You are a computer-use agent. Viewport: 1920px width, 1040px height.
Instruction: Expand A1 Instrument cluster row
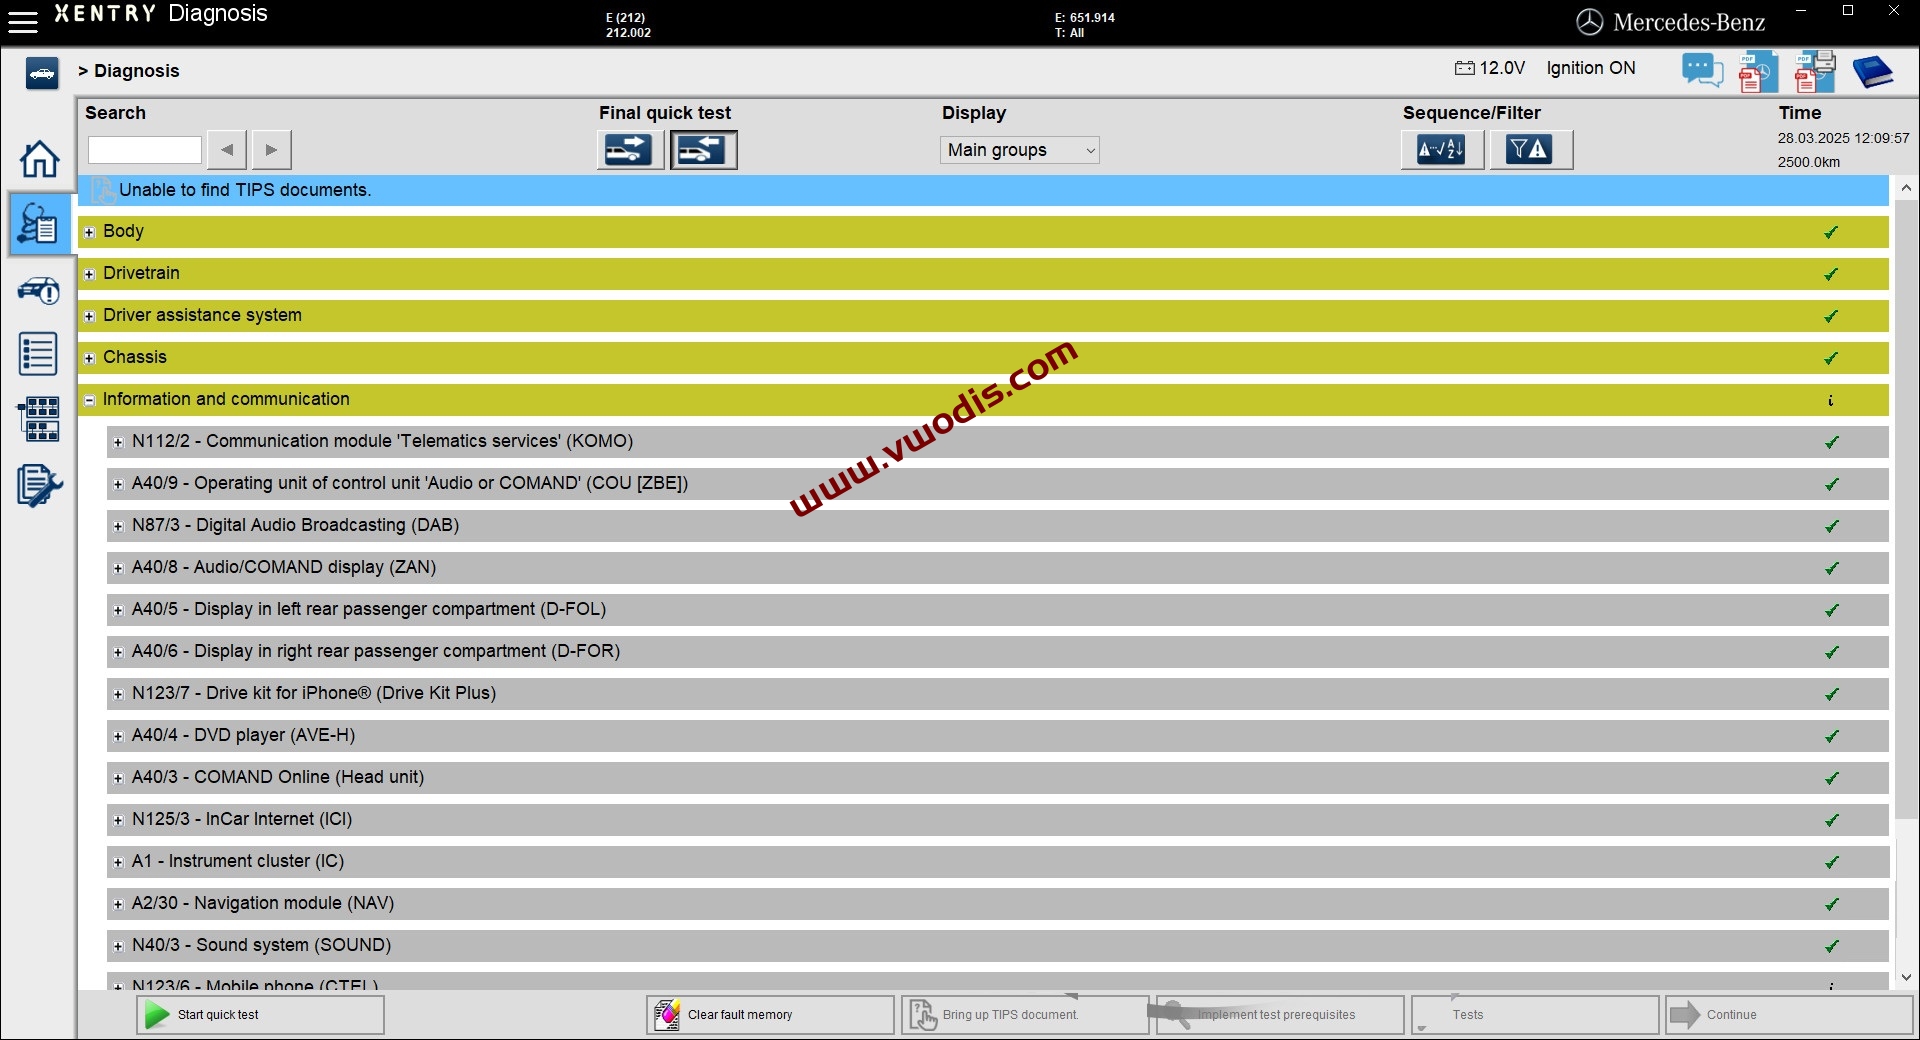click(118, 862)
